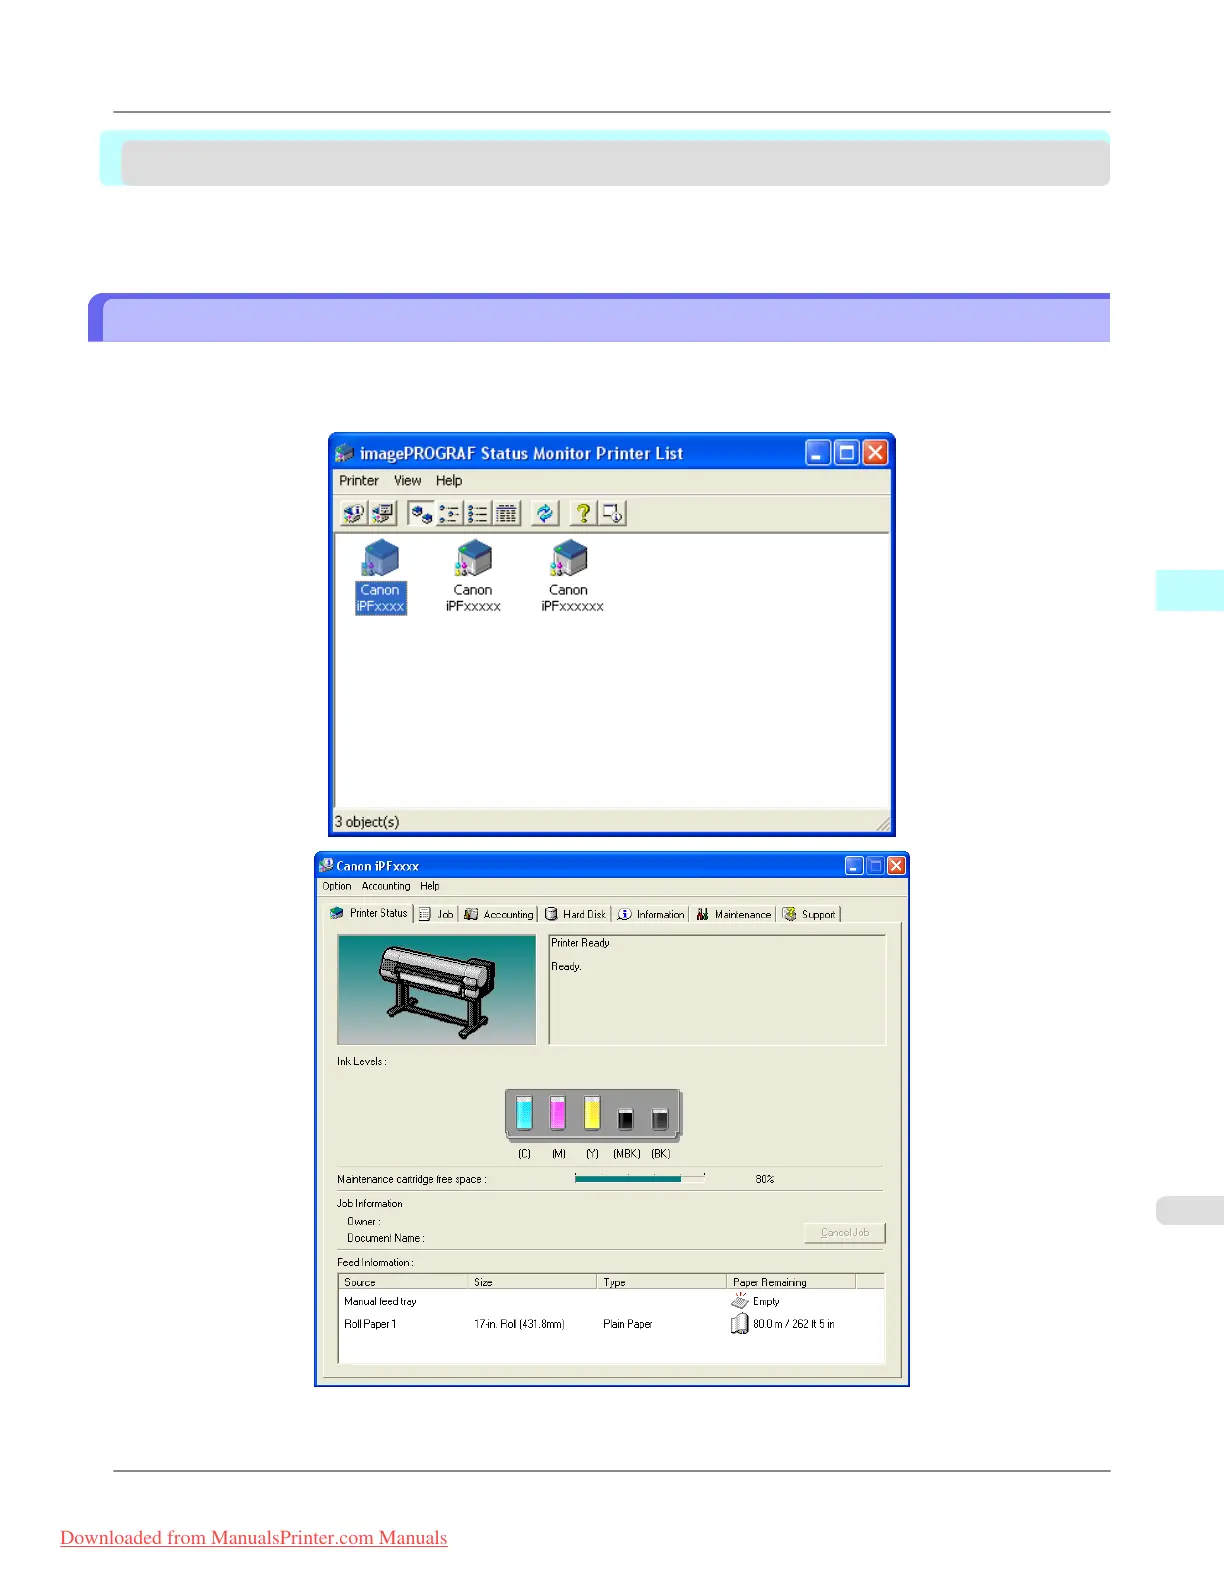
Task: Click the matte black (MBK) ink tank icon
Action: pyautogui.click(x=626, y=1118)
